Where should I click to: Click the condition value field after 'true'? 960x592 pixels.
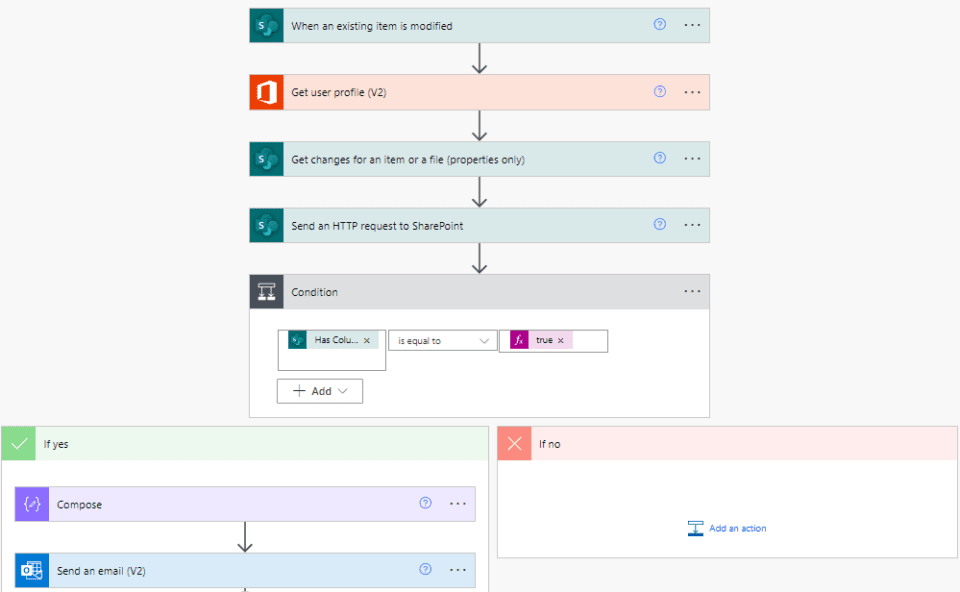point(590,341)
